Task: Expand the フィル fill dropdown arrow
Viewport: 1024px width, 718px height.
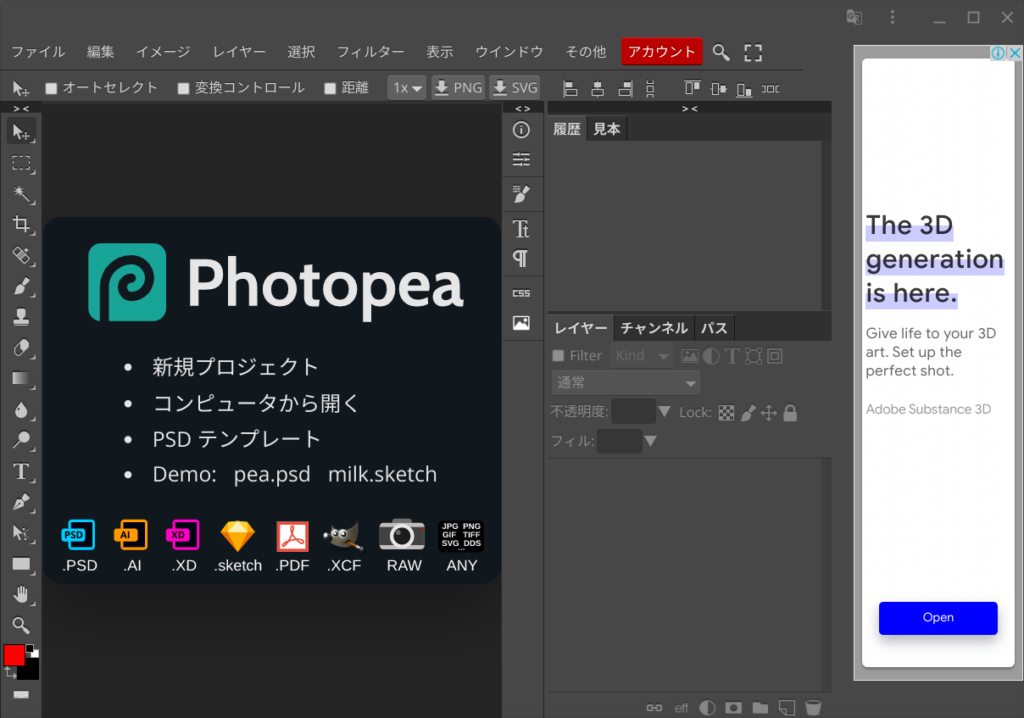Action: pos(650,441)
